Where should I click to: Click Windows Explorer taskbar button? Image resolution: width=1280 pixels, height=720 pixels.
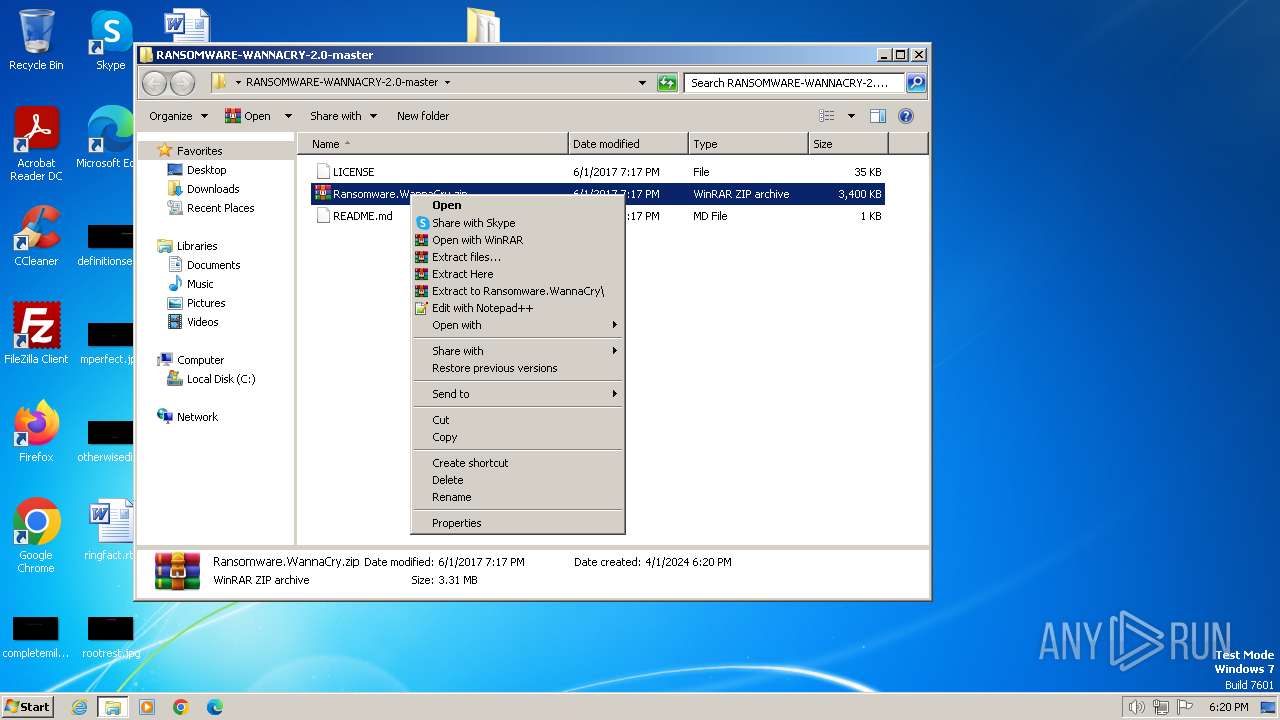tap(112, 707)
